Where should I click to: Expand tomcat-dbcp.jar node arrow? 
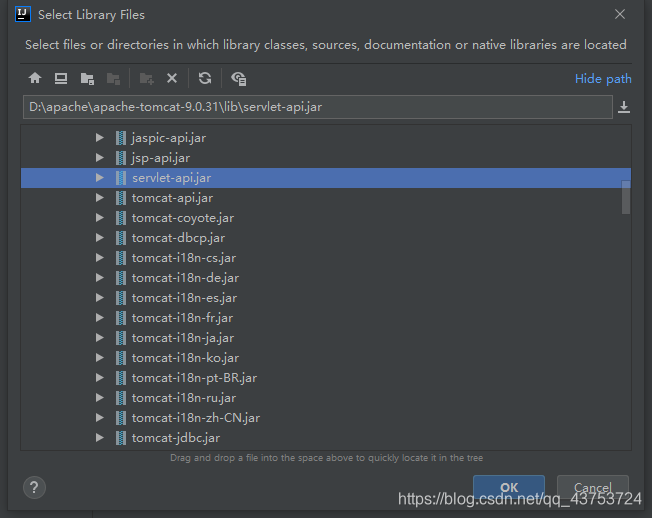click(x=100, y=237)
